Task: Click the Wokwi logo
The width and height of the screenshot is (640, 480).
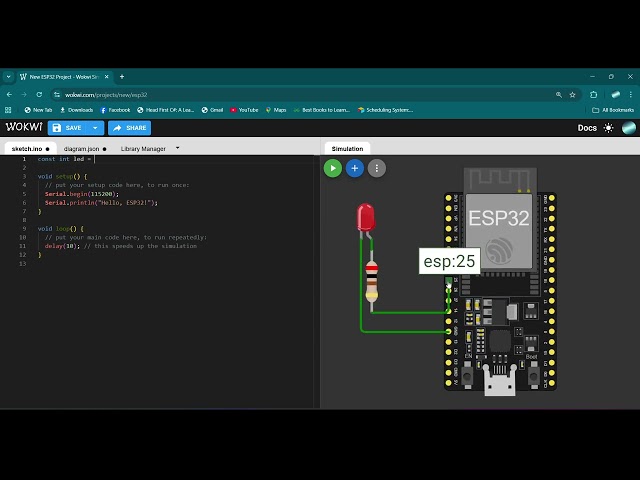Action: (x=24, y=127)
